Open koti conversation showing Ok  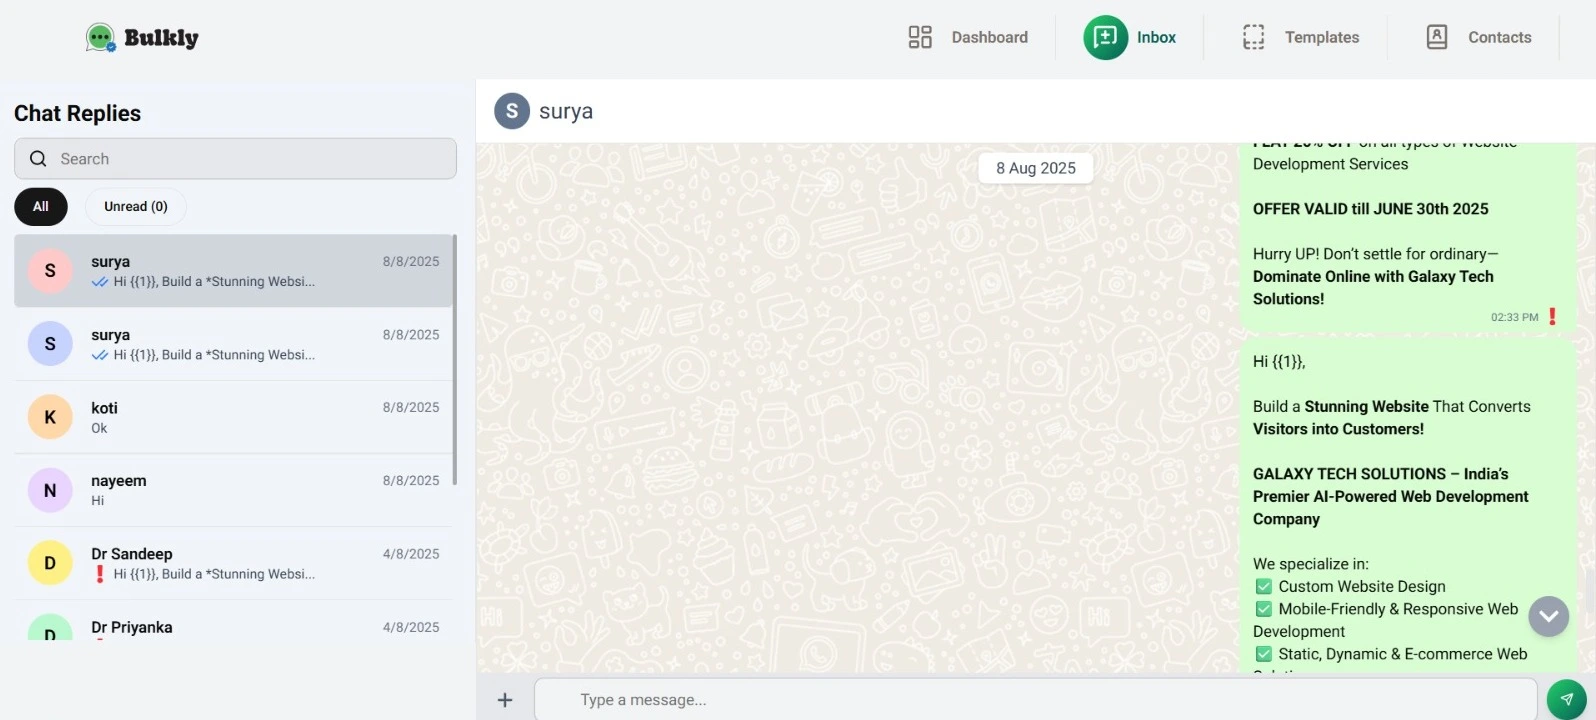[x=233, y=417]
